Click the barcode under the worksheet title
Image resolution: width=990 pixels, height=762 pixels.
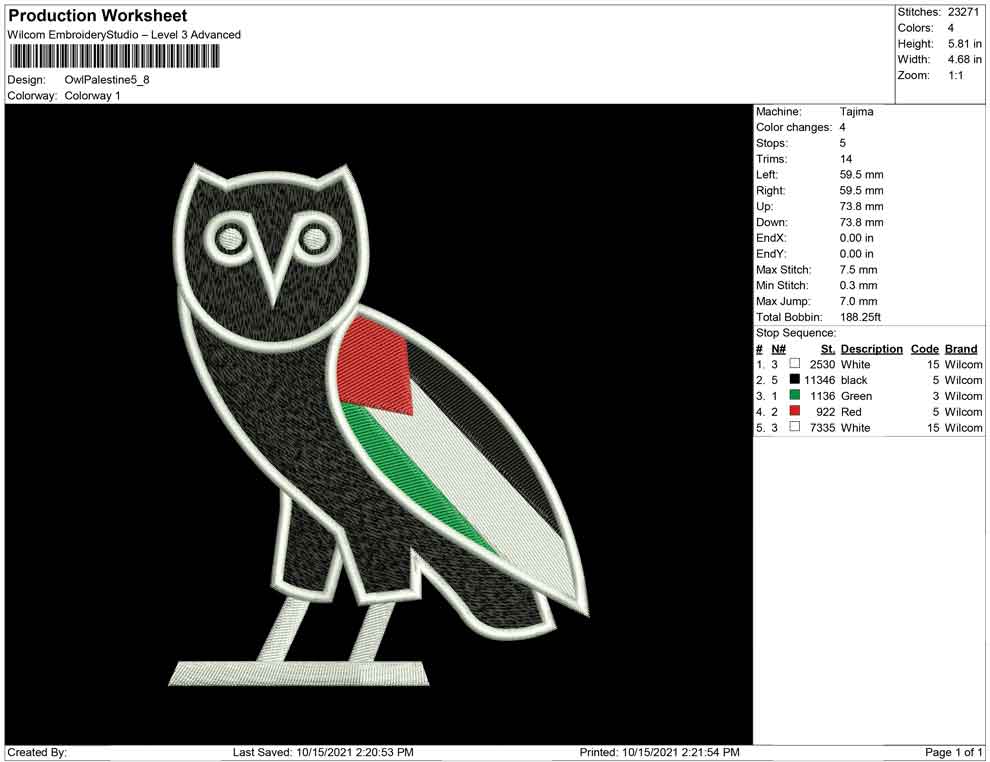coord(114,57)
